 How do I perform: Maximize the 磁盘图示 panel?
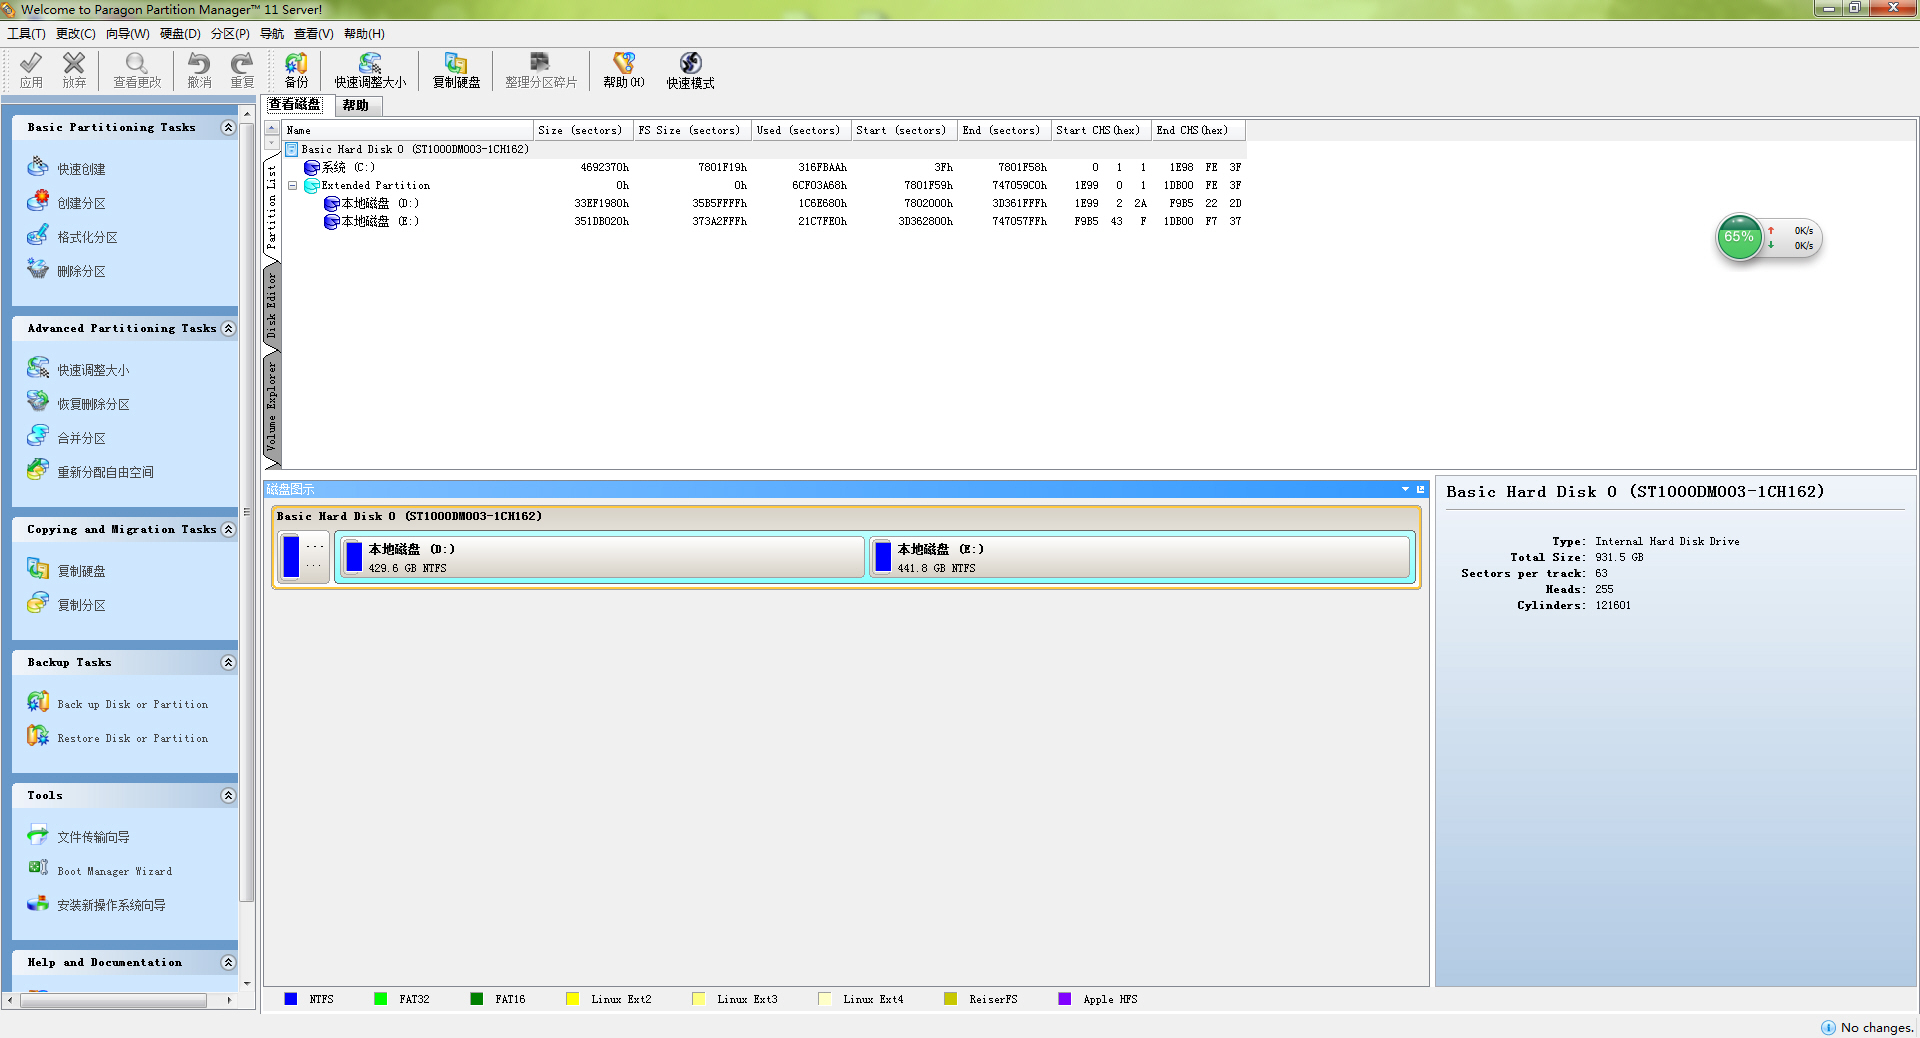pyautogui.click(x=1420, y=489)
